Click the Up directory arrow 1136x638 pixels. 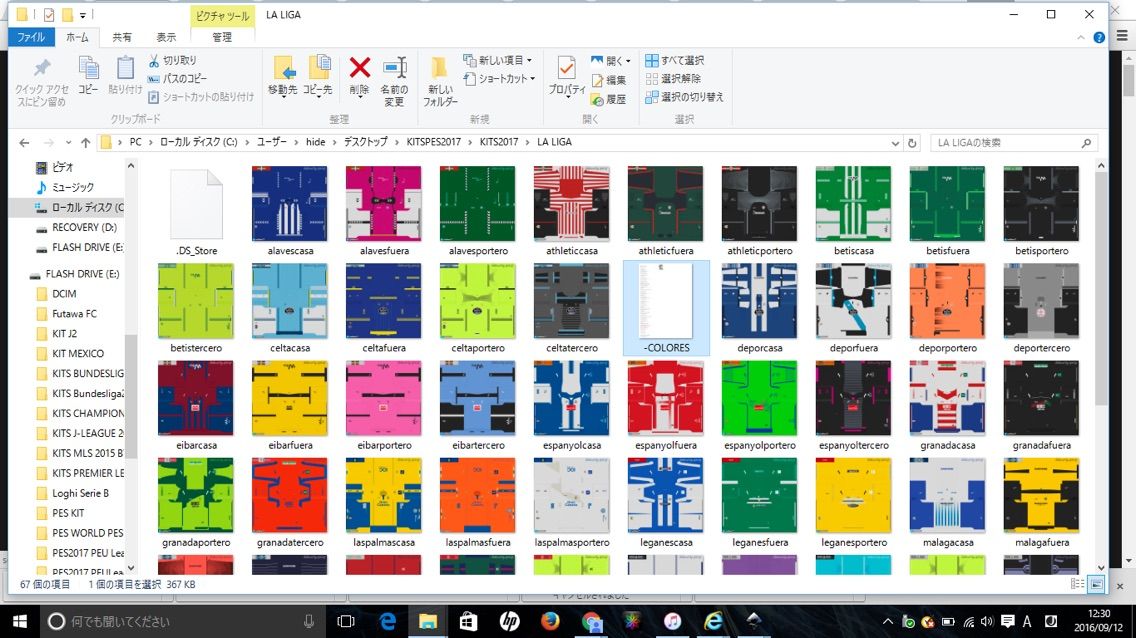(x=85, y=143)
